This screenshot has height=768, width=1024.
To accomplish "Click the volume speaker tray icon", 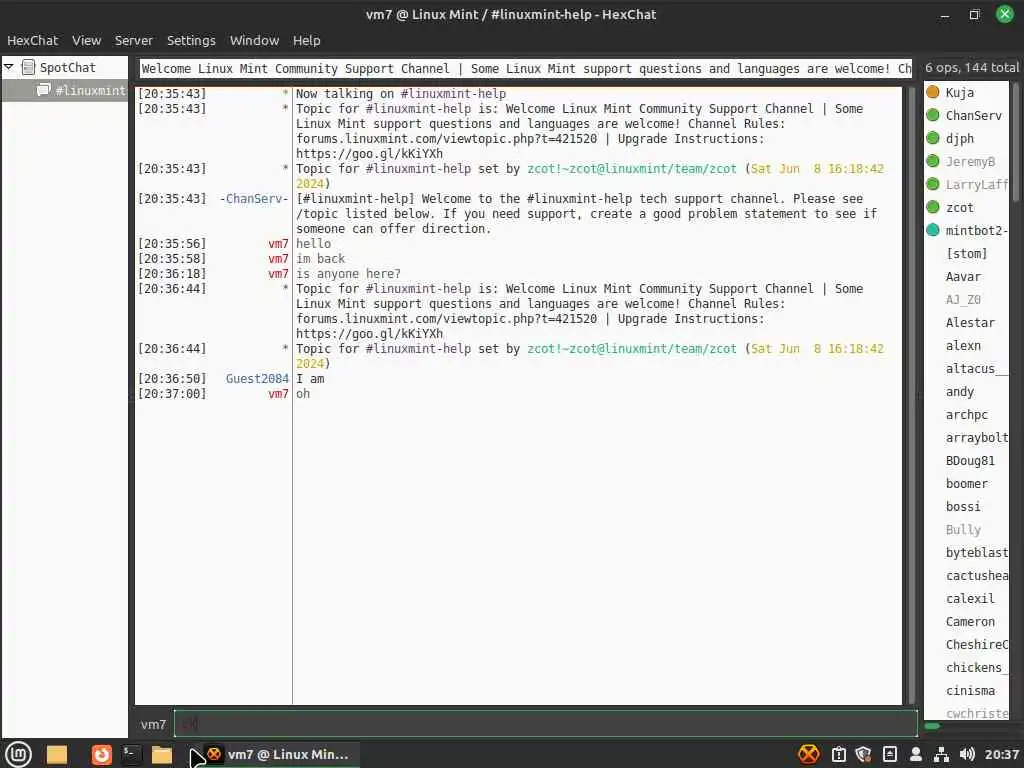I will click(x=967, y=754).
